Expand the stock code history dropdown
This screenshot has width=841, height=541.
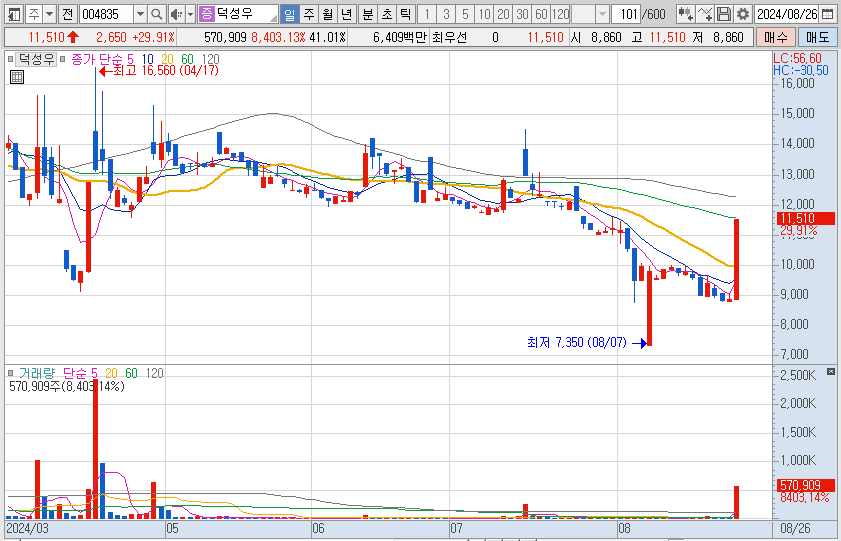tap(140, 14)
